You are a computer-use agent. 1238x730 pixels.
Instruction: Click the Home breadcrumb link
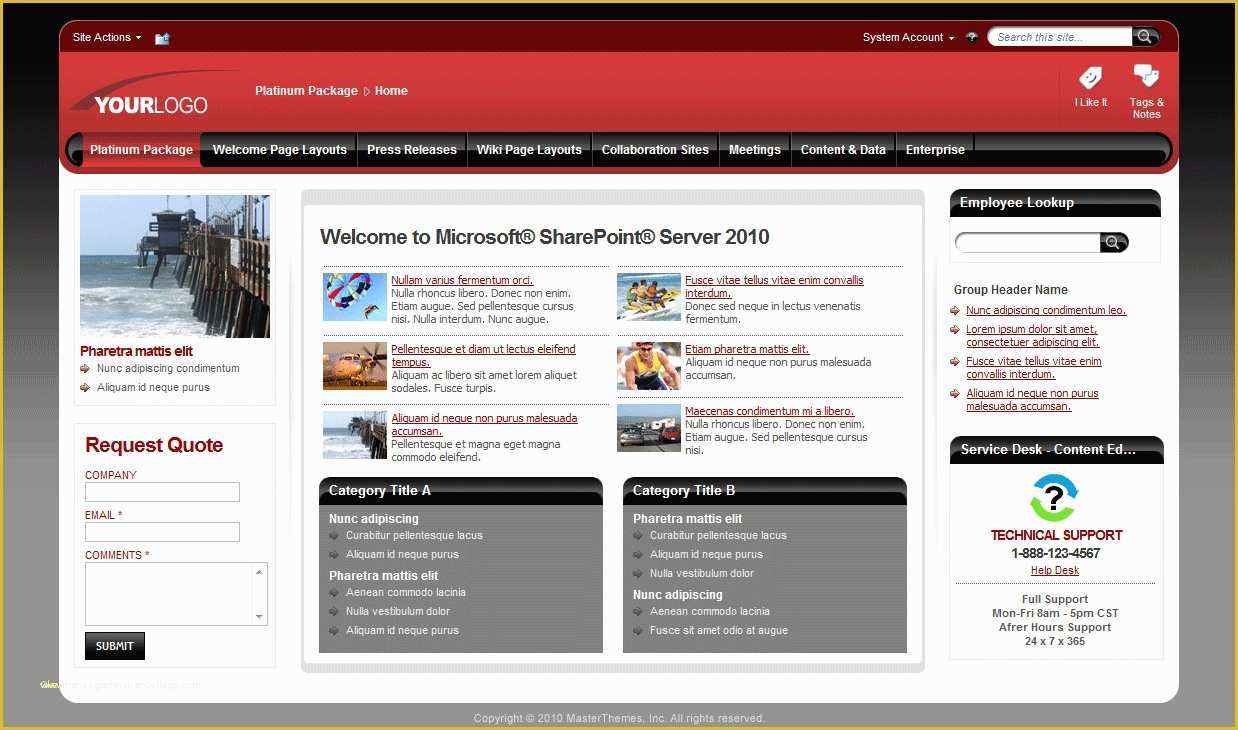point(391,91)
